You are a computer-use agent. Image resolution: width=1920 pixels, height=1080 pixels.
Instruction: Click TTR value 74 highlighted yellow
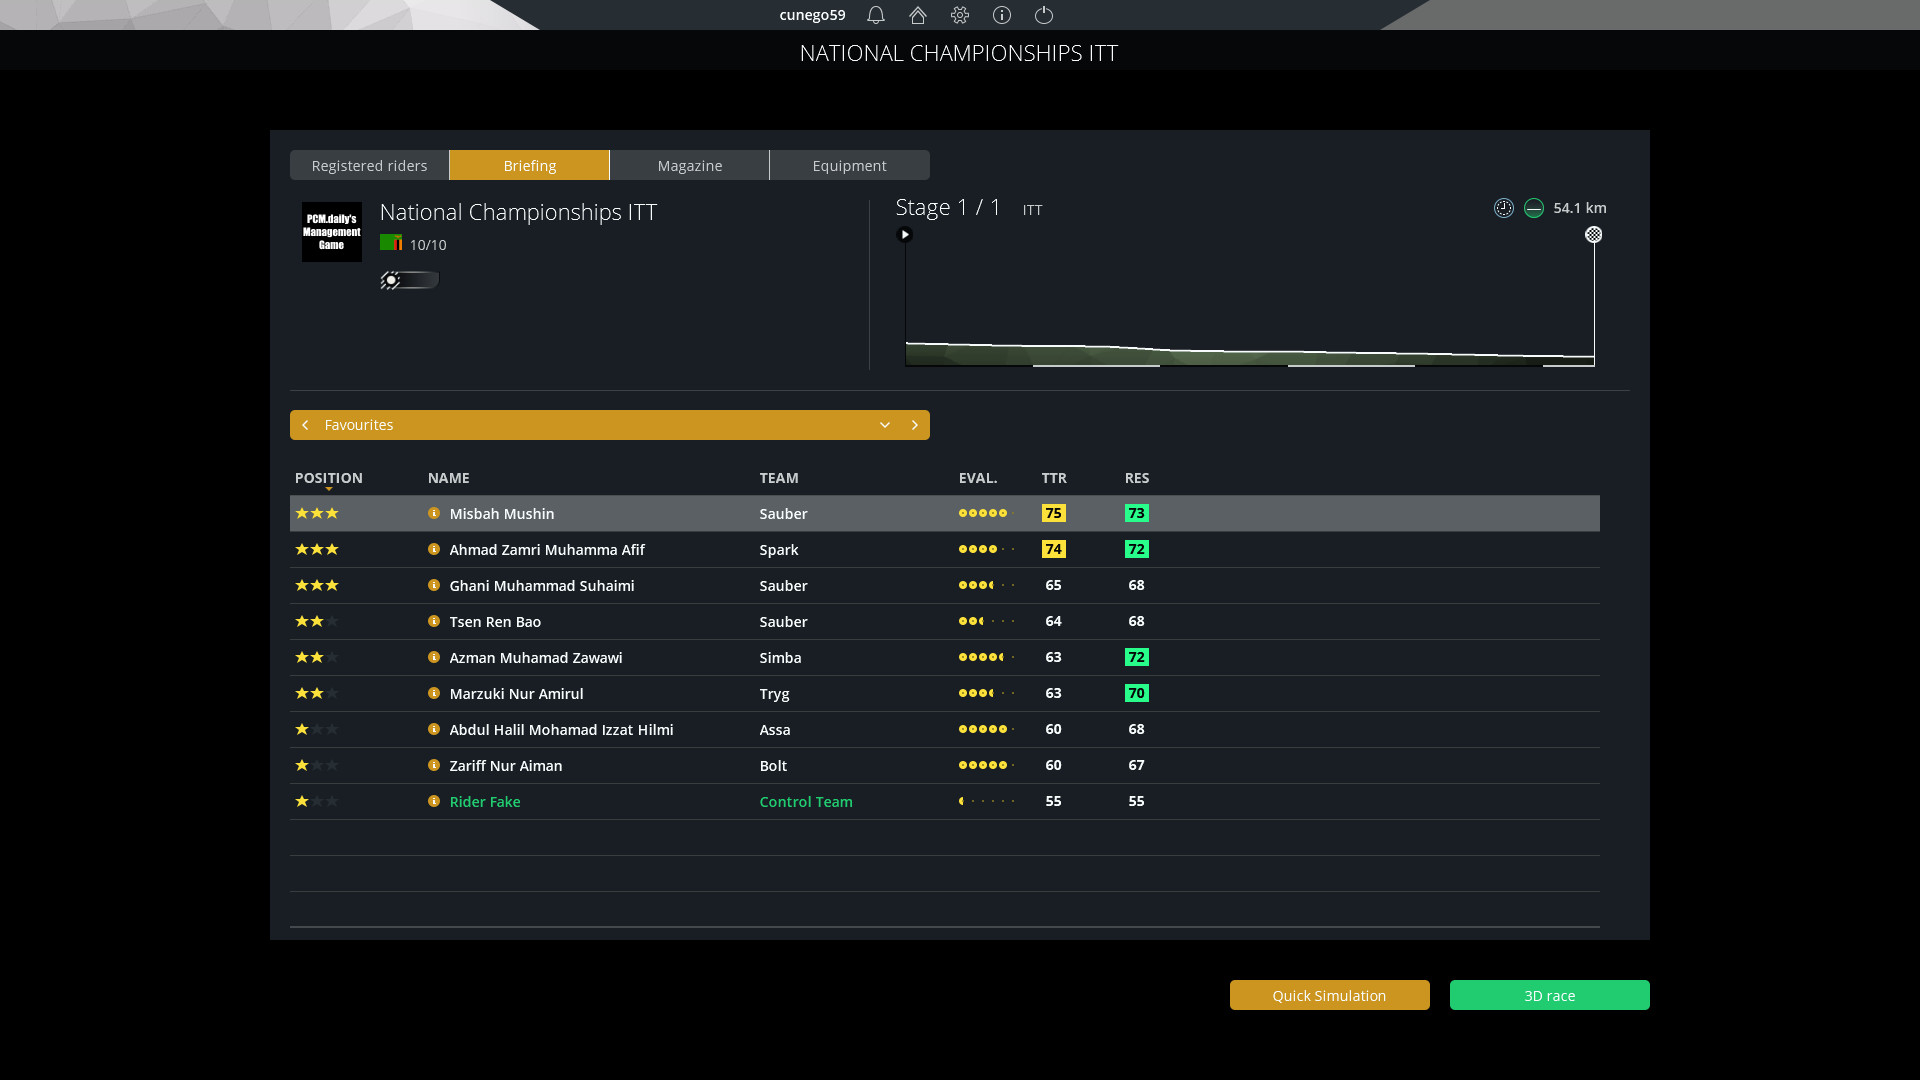(1053, 549)
